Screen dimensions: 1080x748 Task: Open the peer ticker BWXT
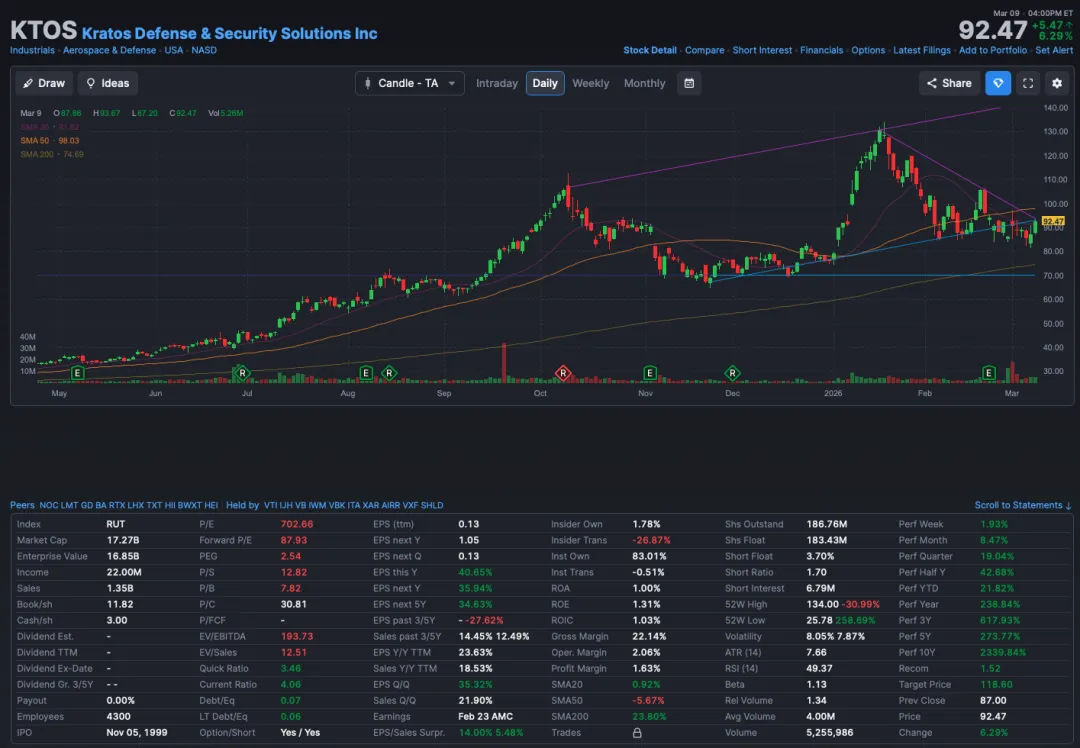pos(189,505)
